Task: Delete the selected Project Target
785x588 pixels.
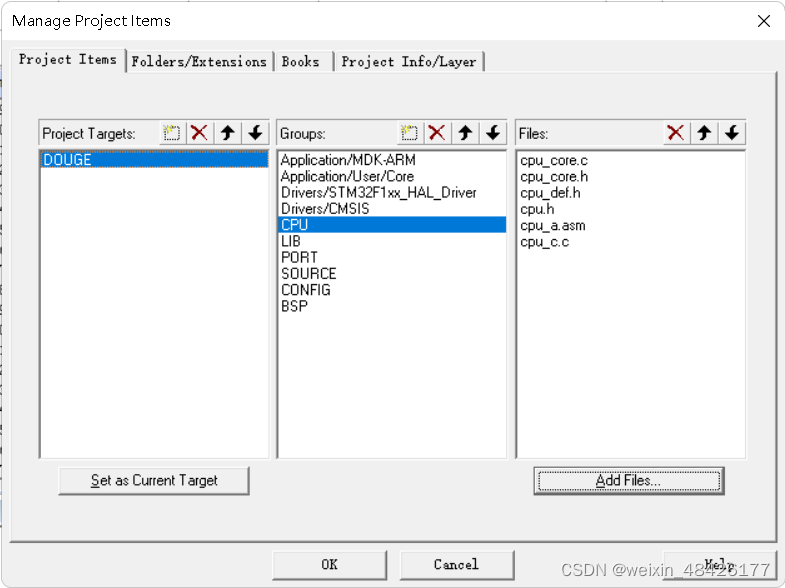Action: point(199,133)
